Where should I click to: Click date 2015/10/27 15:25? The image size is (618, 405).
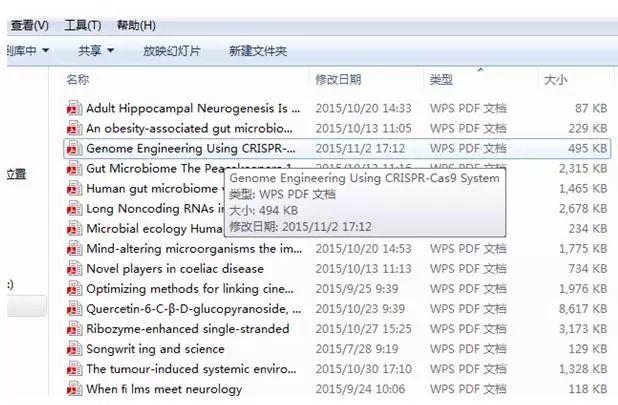363,329
